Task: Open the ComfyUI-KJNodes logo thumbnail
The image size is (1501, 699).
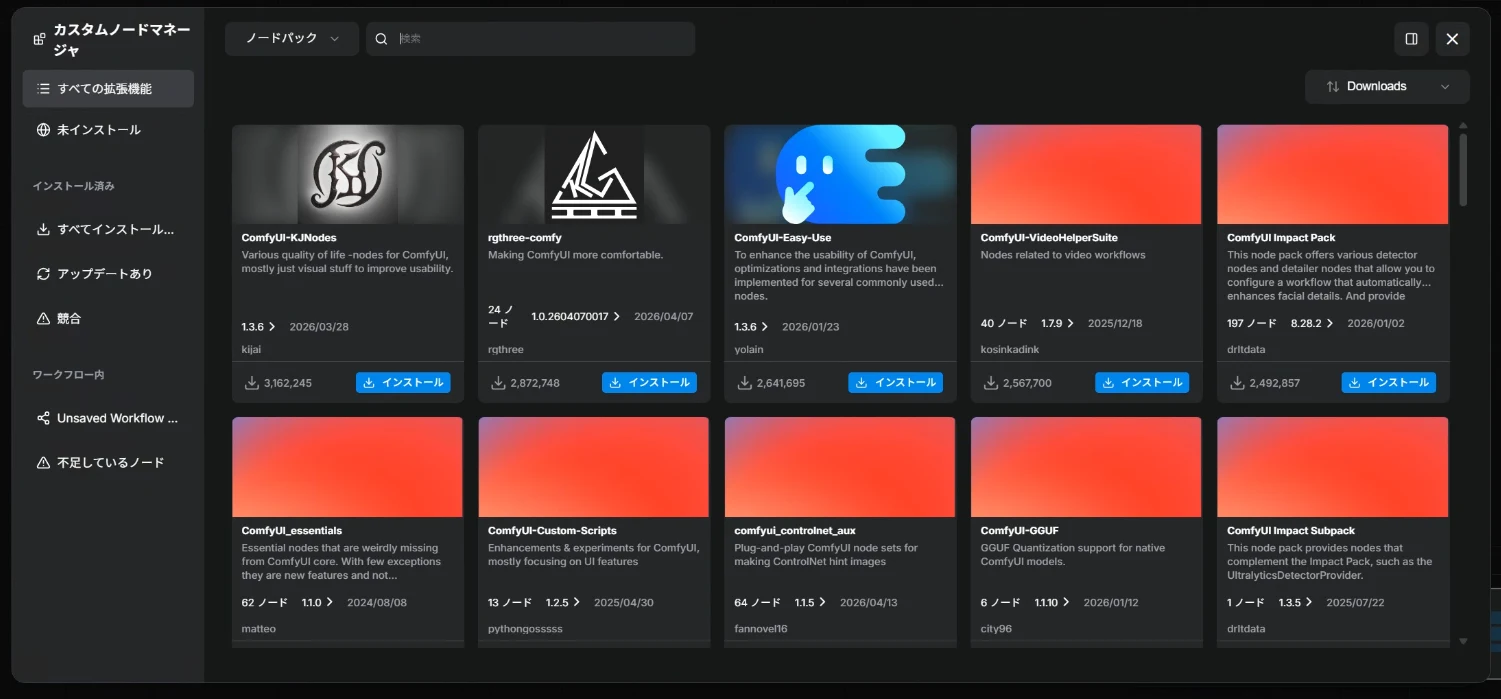Action: point(348,174)
